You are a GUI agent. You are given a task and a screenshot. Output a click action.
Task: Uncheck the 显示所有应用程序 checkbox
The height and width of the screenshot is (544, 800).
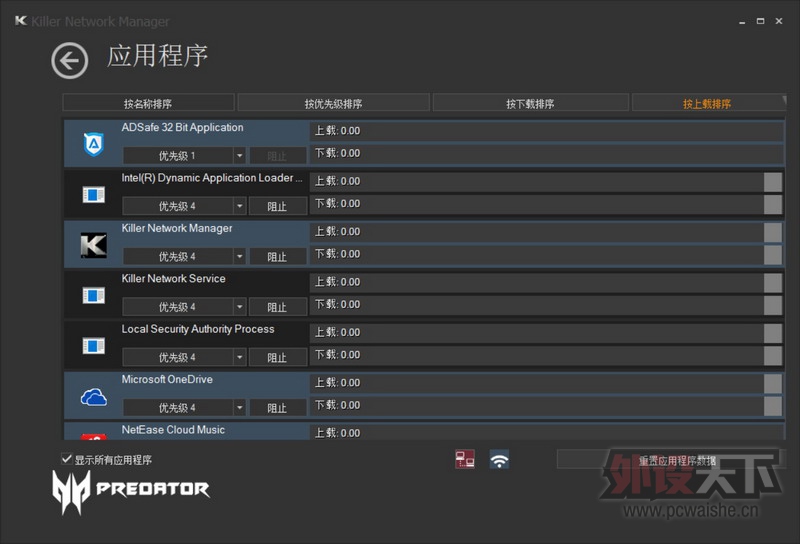(66, 458)
